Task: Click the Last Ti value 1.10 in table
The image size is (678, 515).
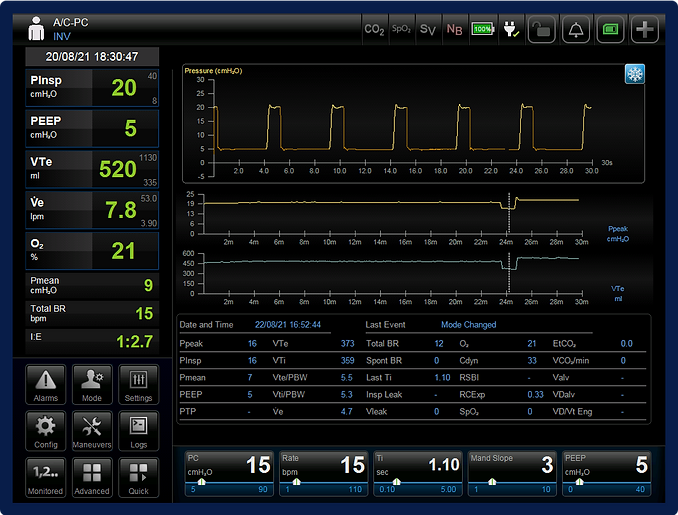Action: [x=442, y=378]
